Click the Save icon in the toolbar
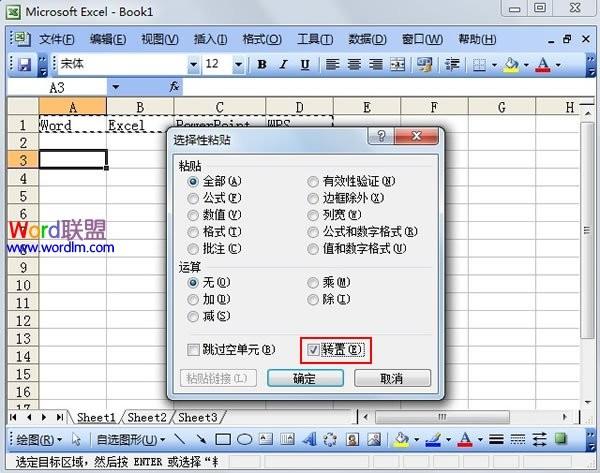This screenshot has width=600, height=473. click(23, 64)
